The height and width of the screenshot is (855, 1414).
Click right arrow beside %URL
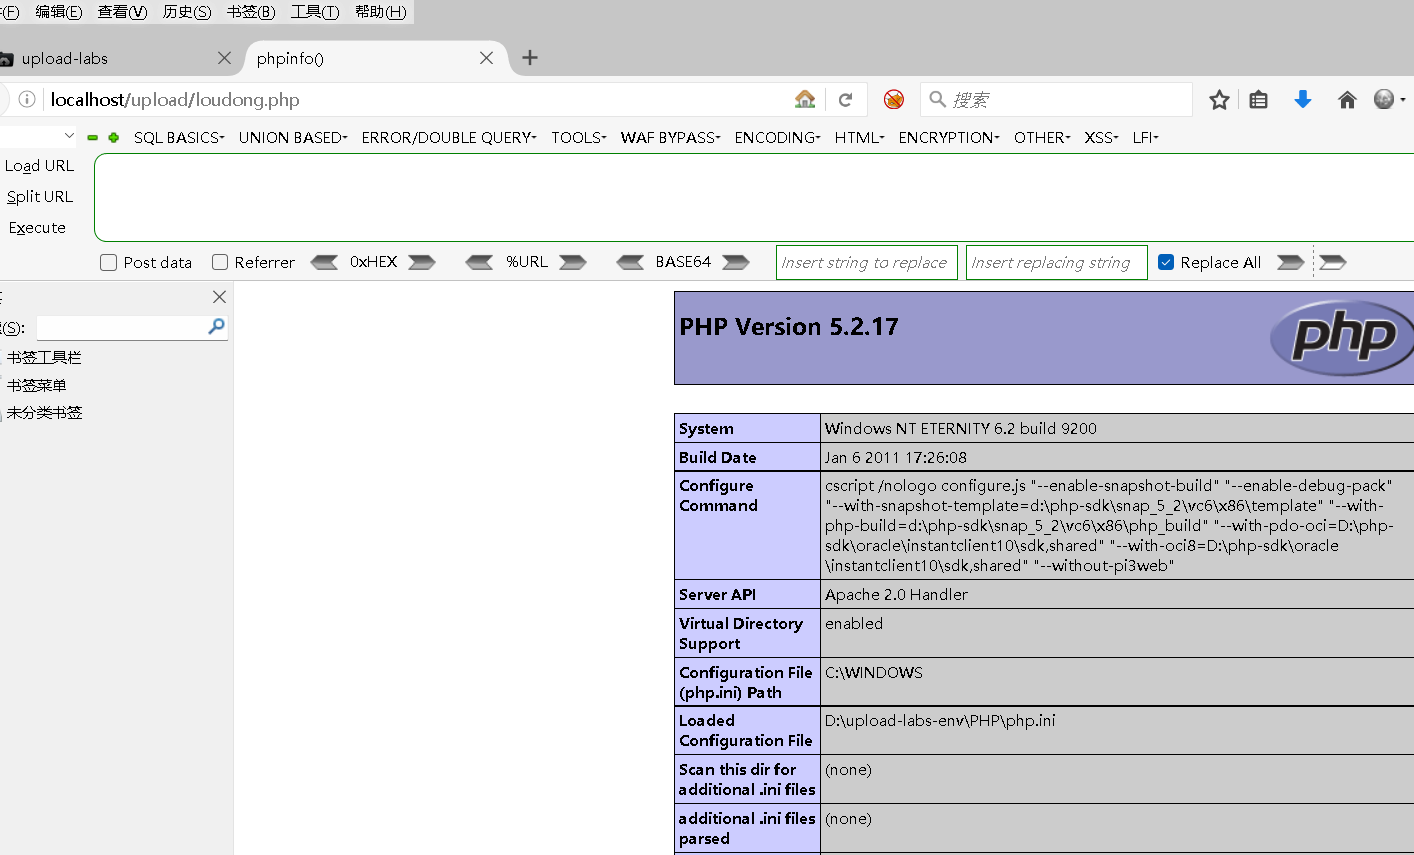573,262
